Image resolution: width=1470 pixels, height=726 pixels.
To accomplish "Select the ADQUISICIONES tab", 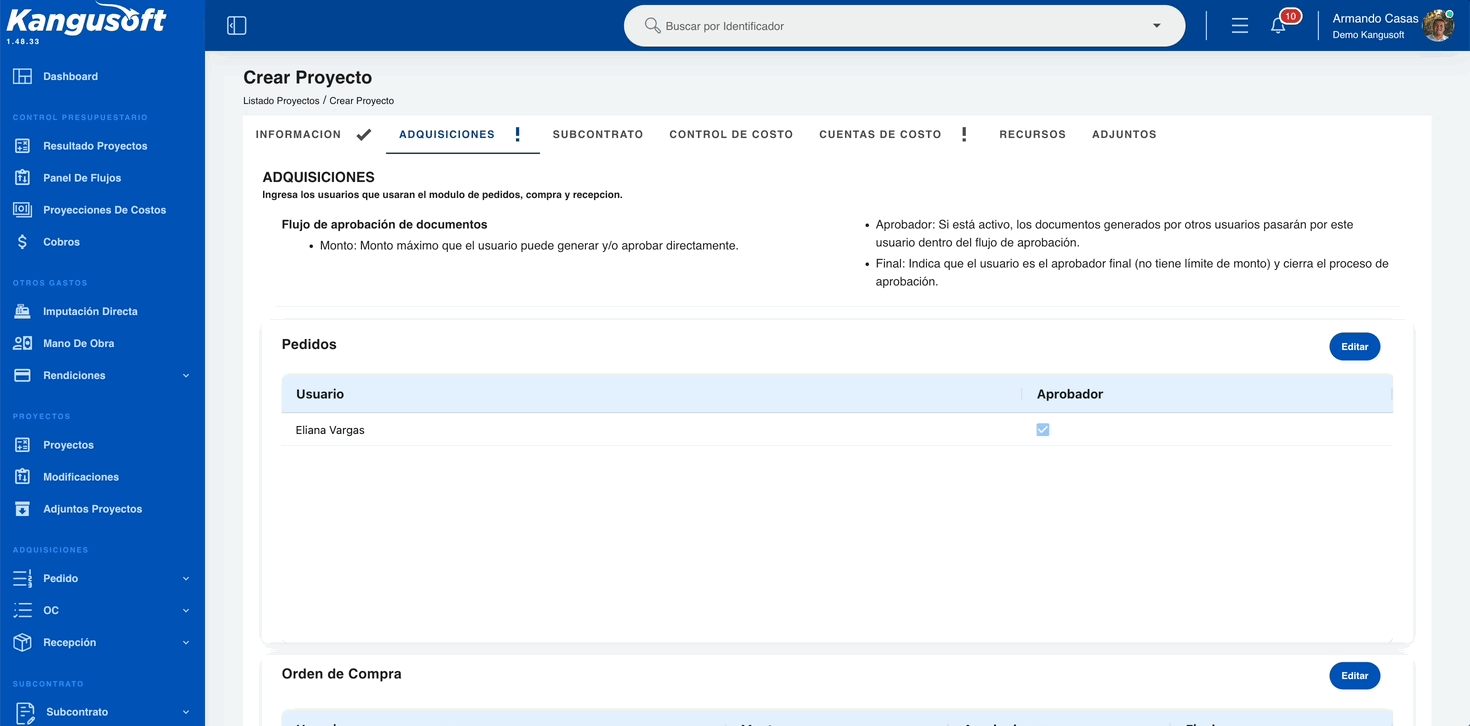I will pyautogui.click(x=447, y=134).
